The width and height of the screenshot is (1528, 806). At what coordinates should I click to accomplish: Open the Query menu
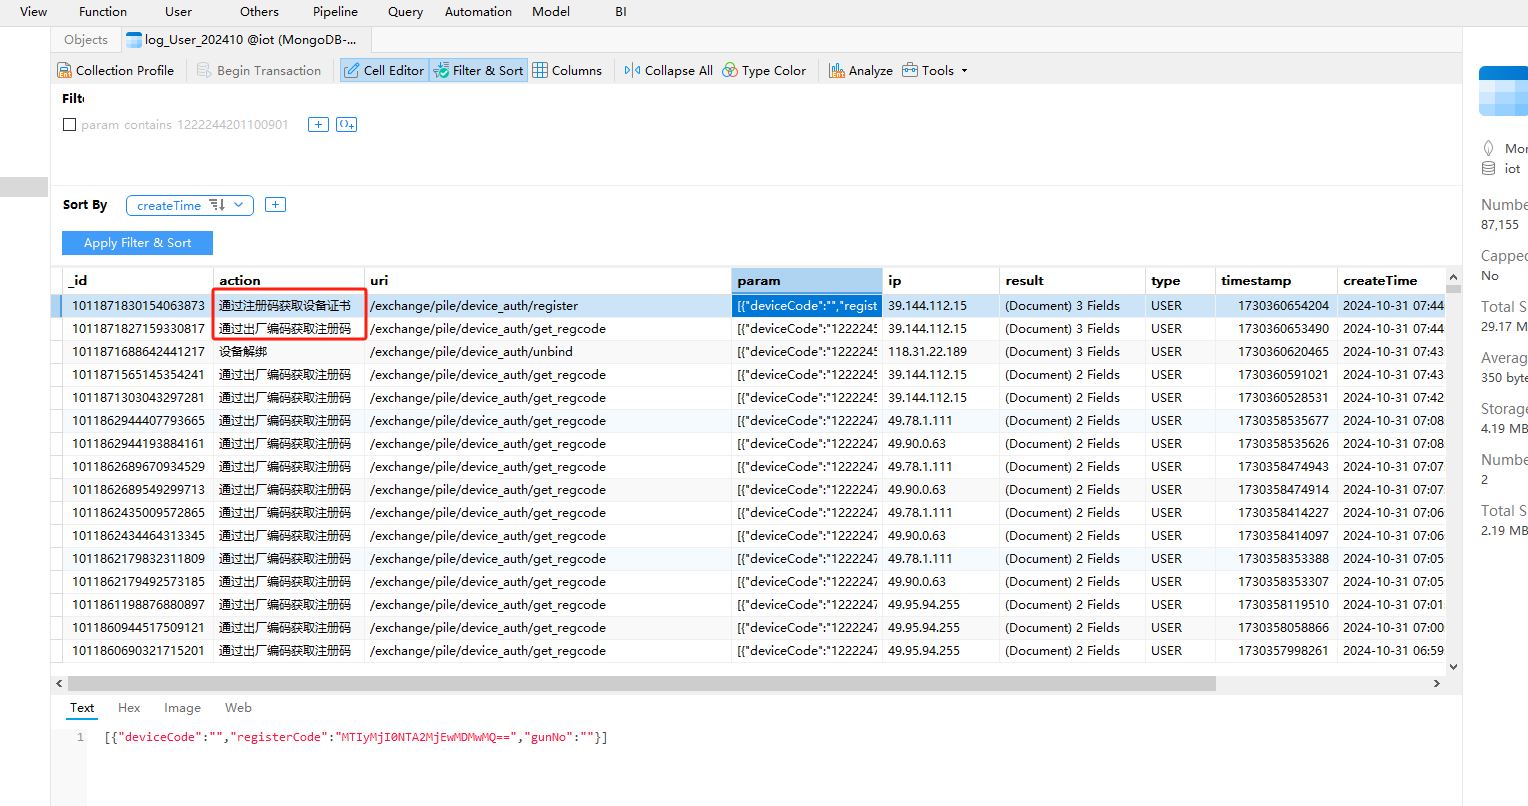[x=405, y=12]
